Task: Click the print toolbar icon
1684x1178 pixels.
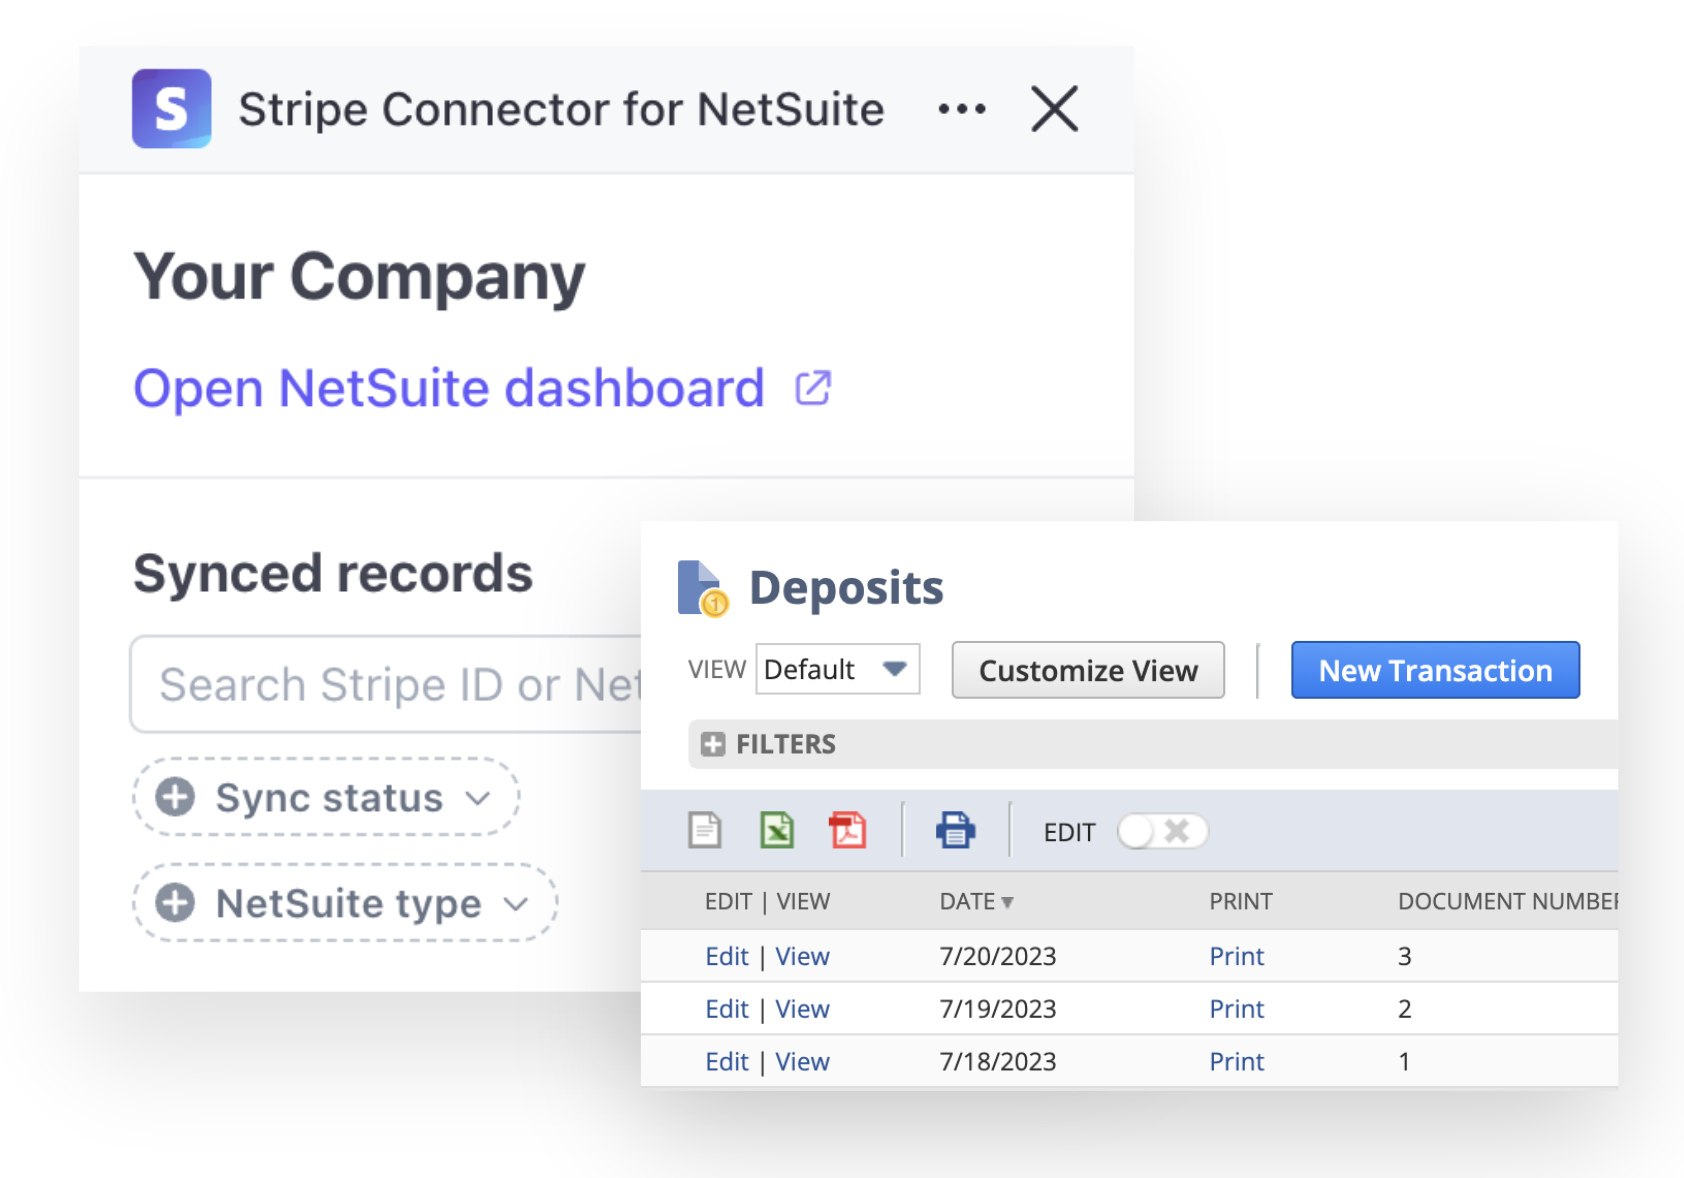Action: (x=955, y=830)
